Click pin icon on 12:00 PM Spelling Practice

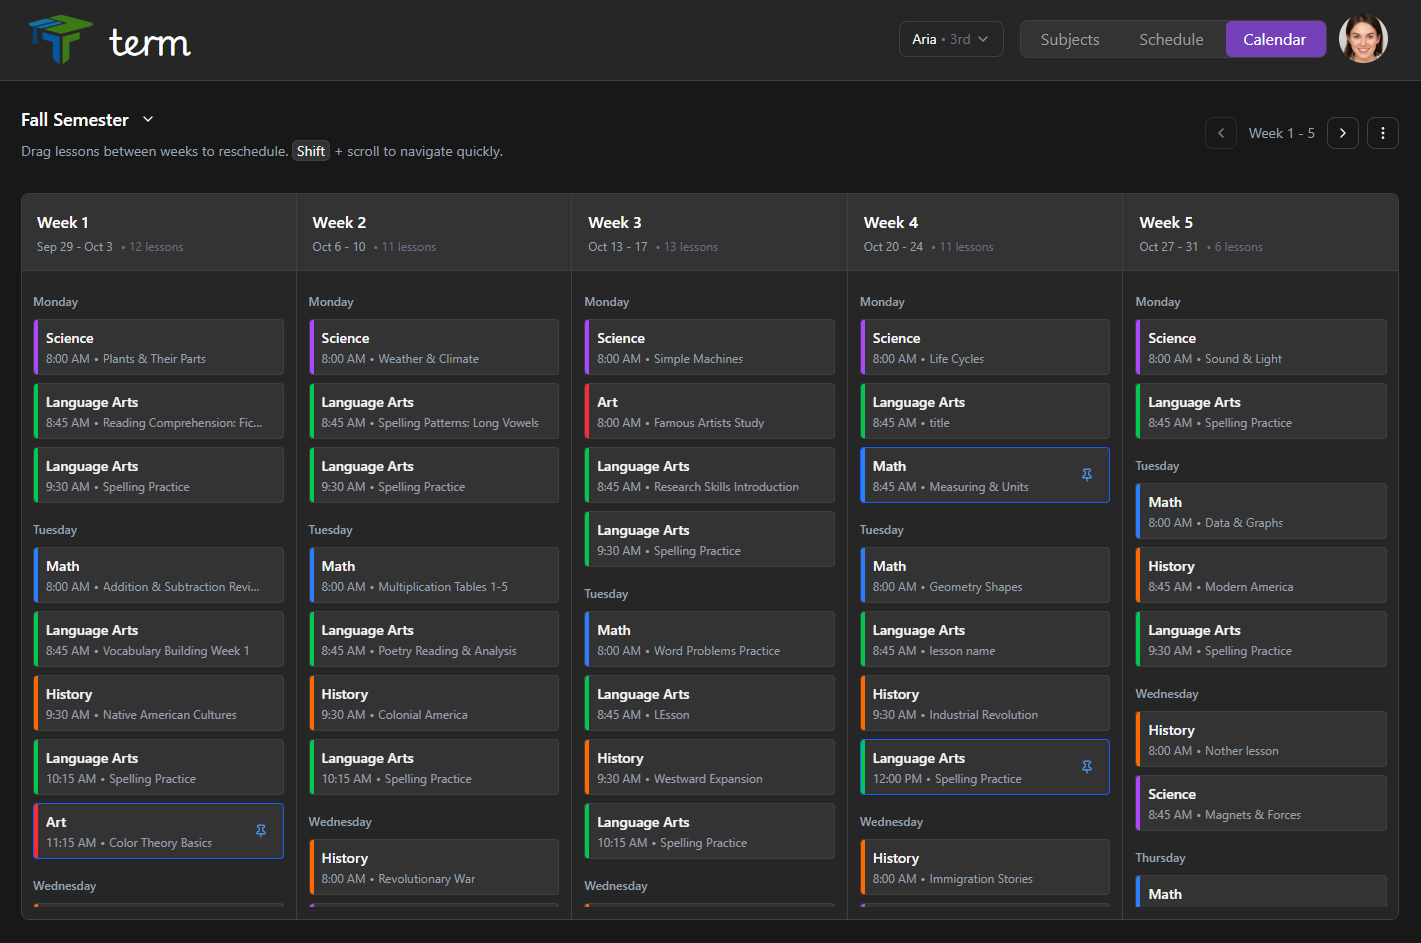pos(1087,767)
